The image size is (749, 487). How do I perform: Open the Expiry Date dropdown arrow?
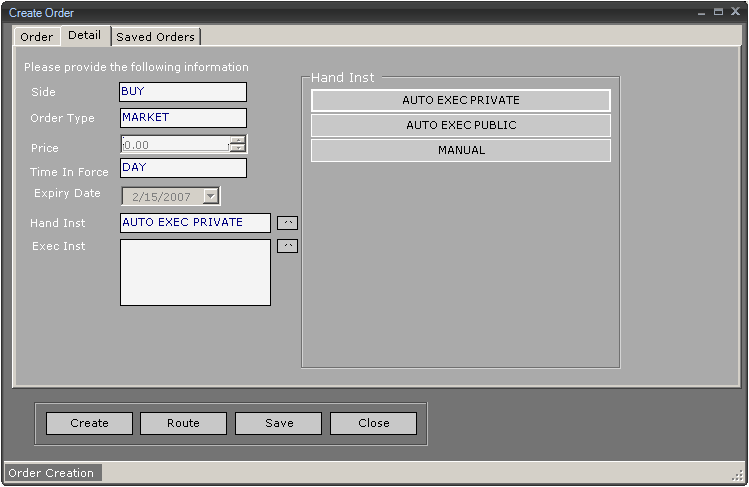(x=211, y=196)
